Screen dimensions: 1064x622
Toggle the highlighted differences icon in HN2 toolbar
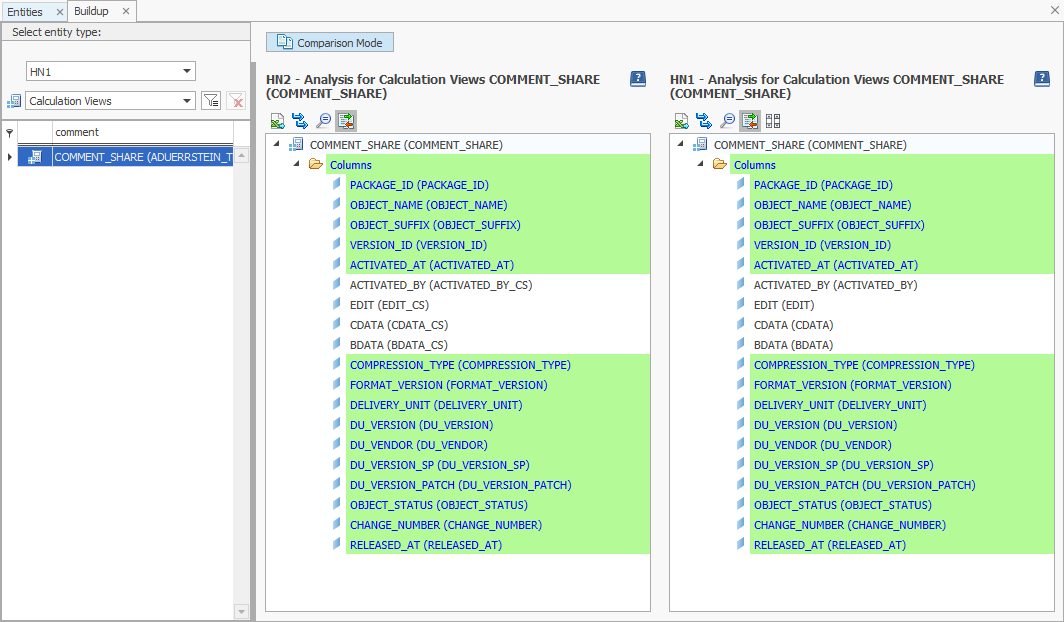click(345, 120)
